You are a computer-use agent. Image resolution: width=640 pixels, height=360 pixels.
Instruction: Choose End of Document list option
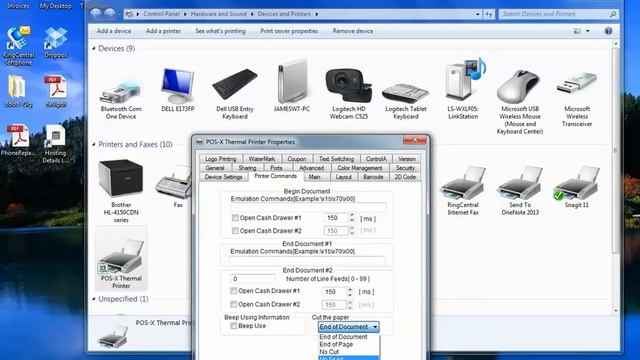343,337
